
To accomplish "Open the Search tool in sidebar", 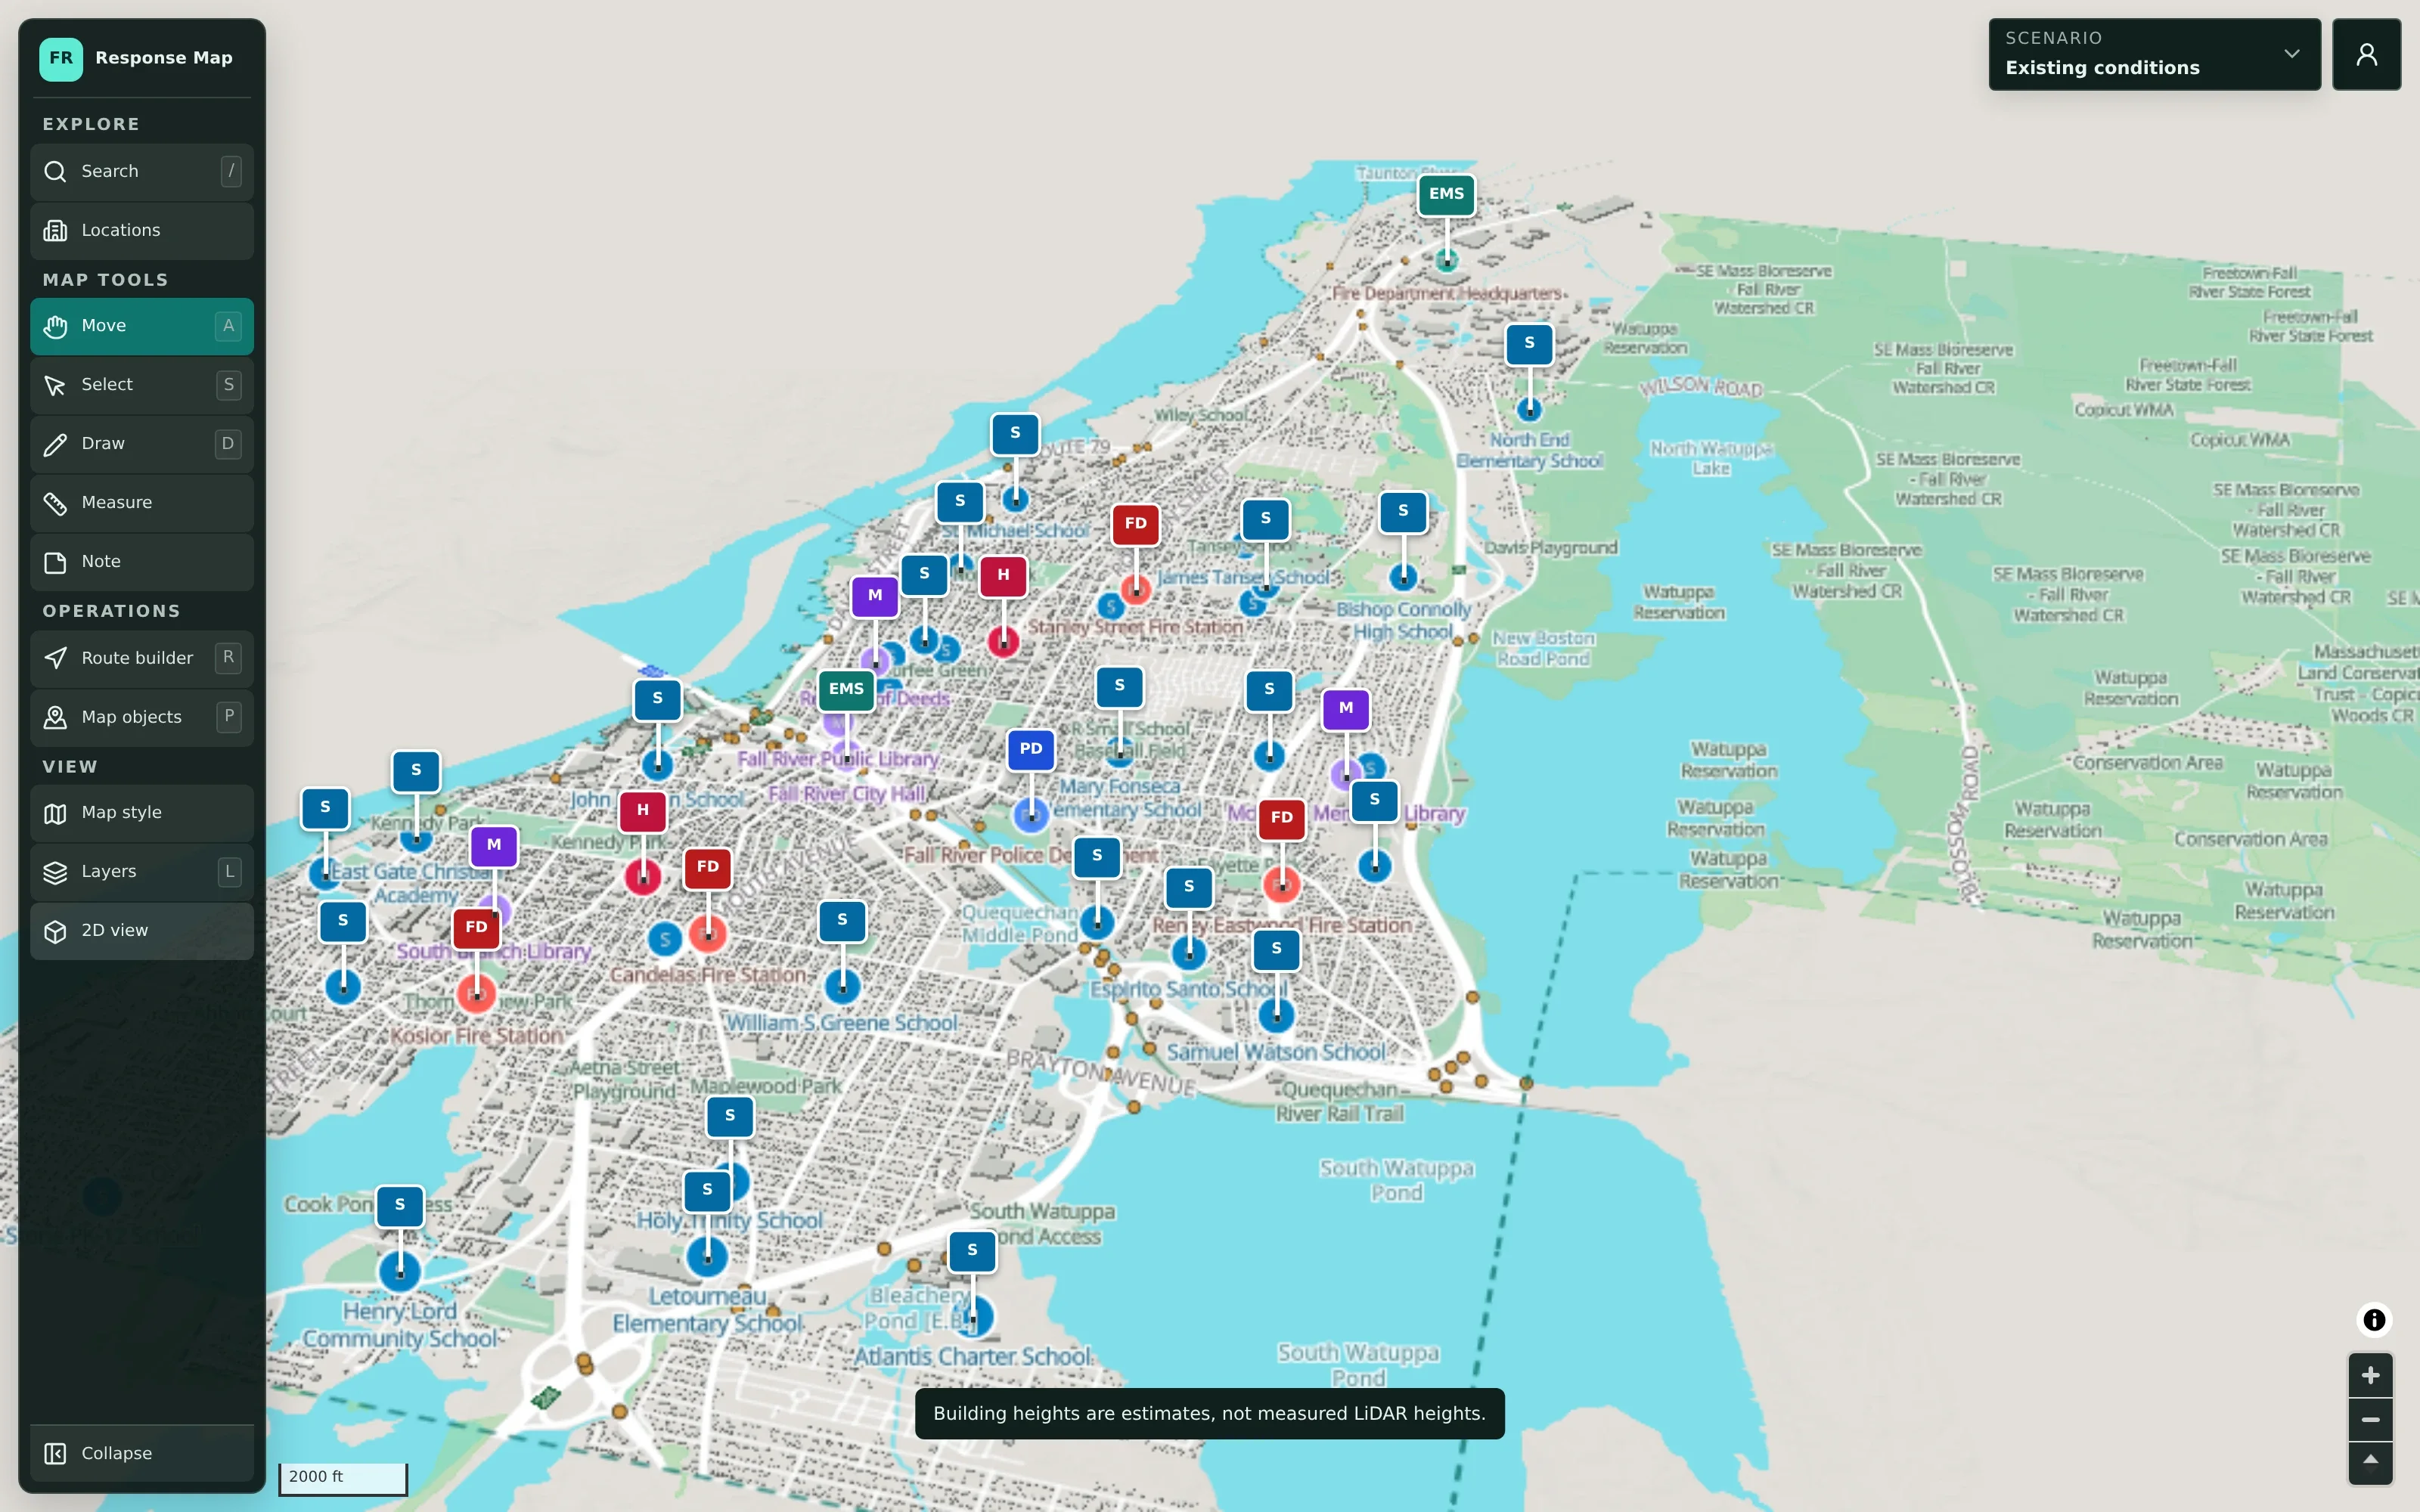I will [141, 171].
